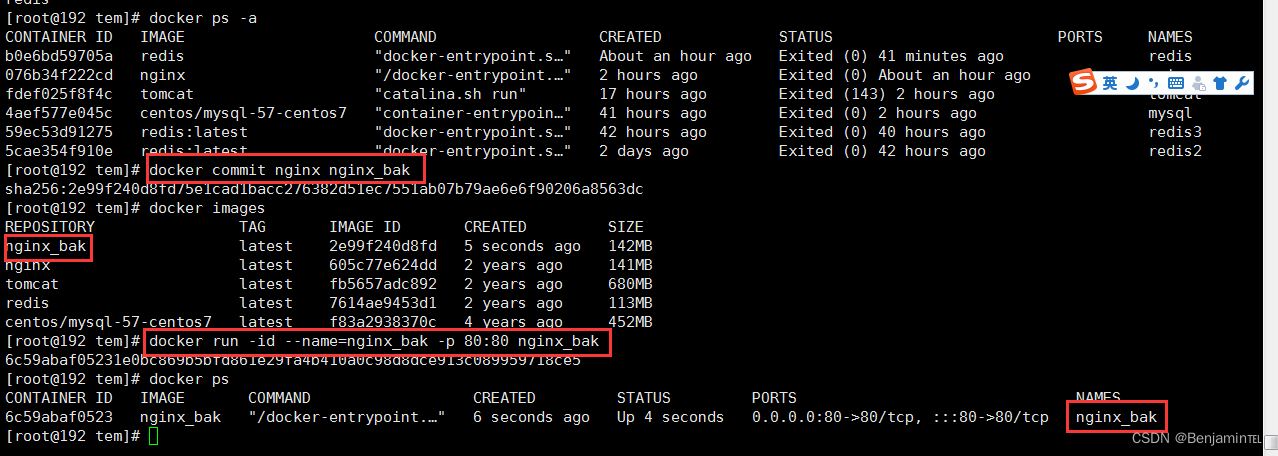
Task: Click the tomcat repository row in images
Action: 32,284
